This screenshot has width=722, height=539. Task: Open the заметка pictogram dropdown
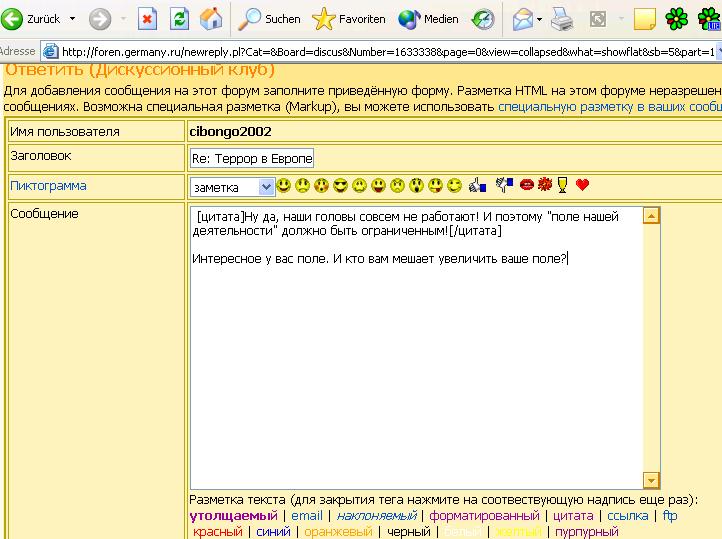coord(233,187)
